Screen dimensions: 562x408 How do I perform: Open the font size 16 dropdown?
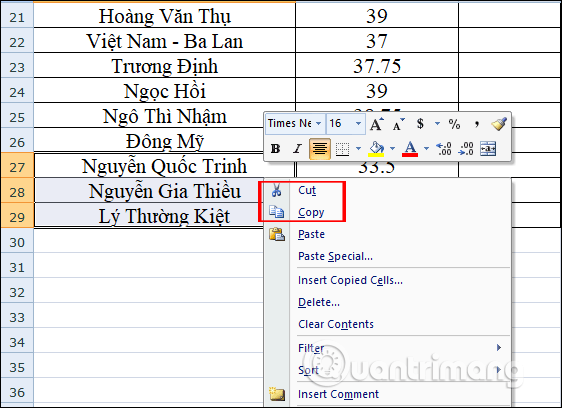pos(358,124)
